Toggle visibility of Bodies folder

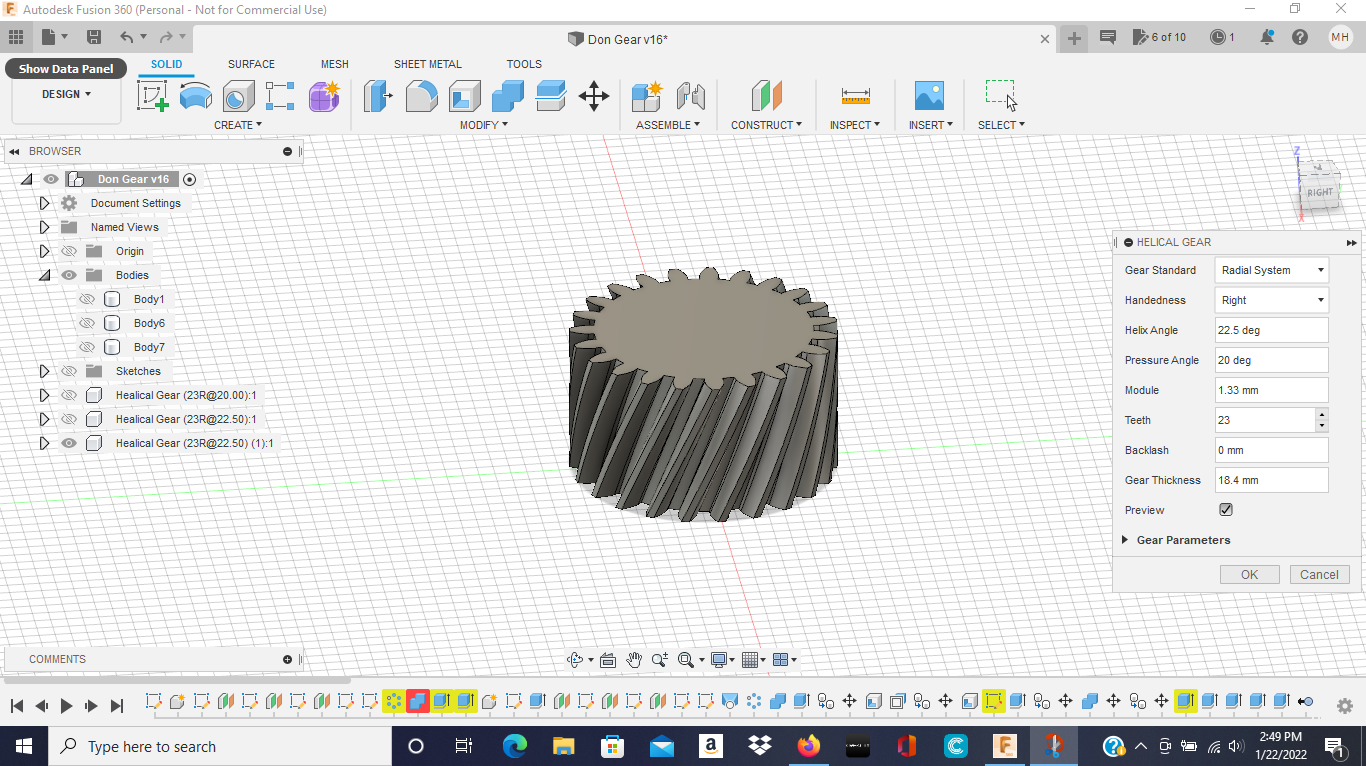69,275
